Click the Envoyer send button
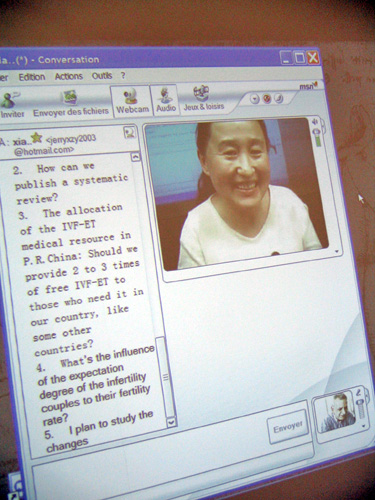 pyautogui.click(x=288, y=427)
